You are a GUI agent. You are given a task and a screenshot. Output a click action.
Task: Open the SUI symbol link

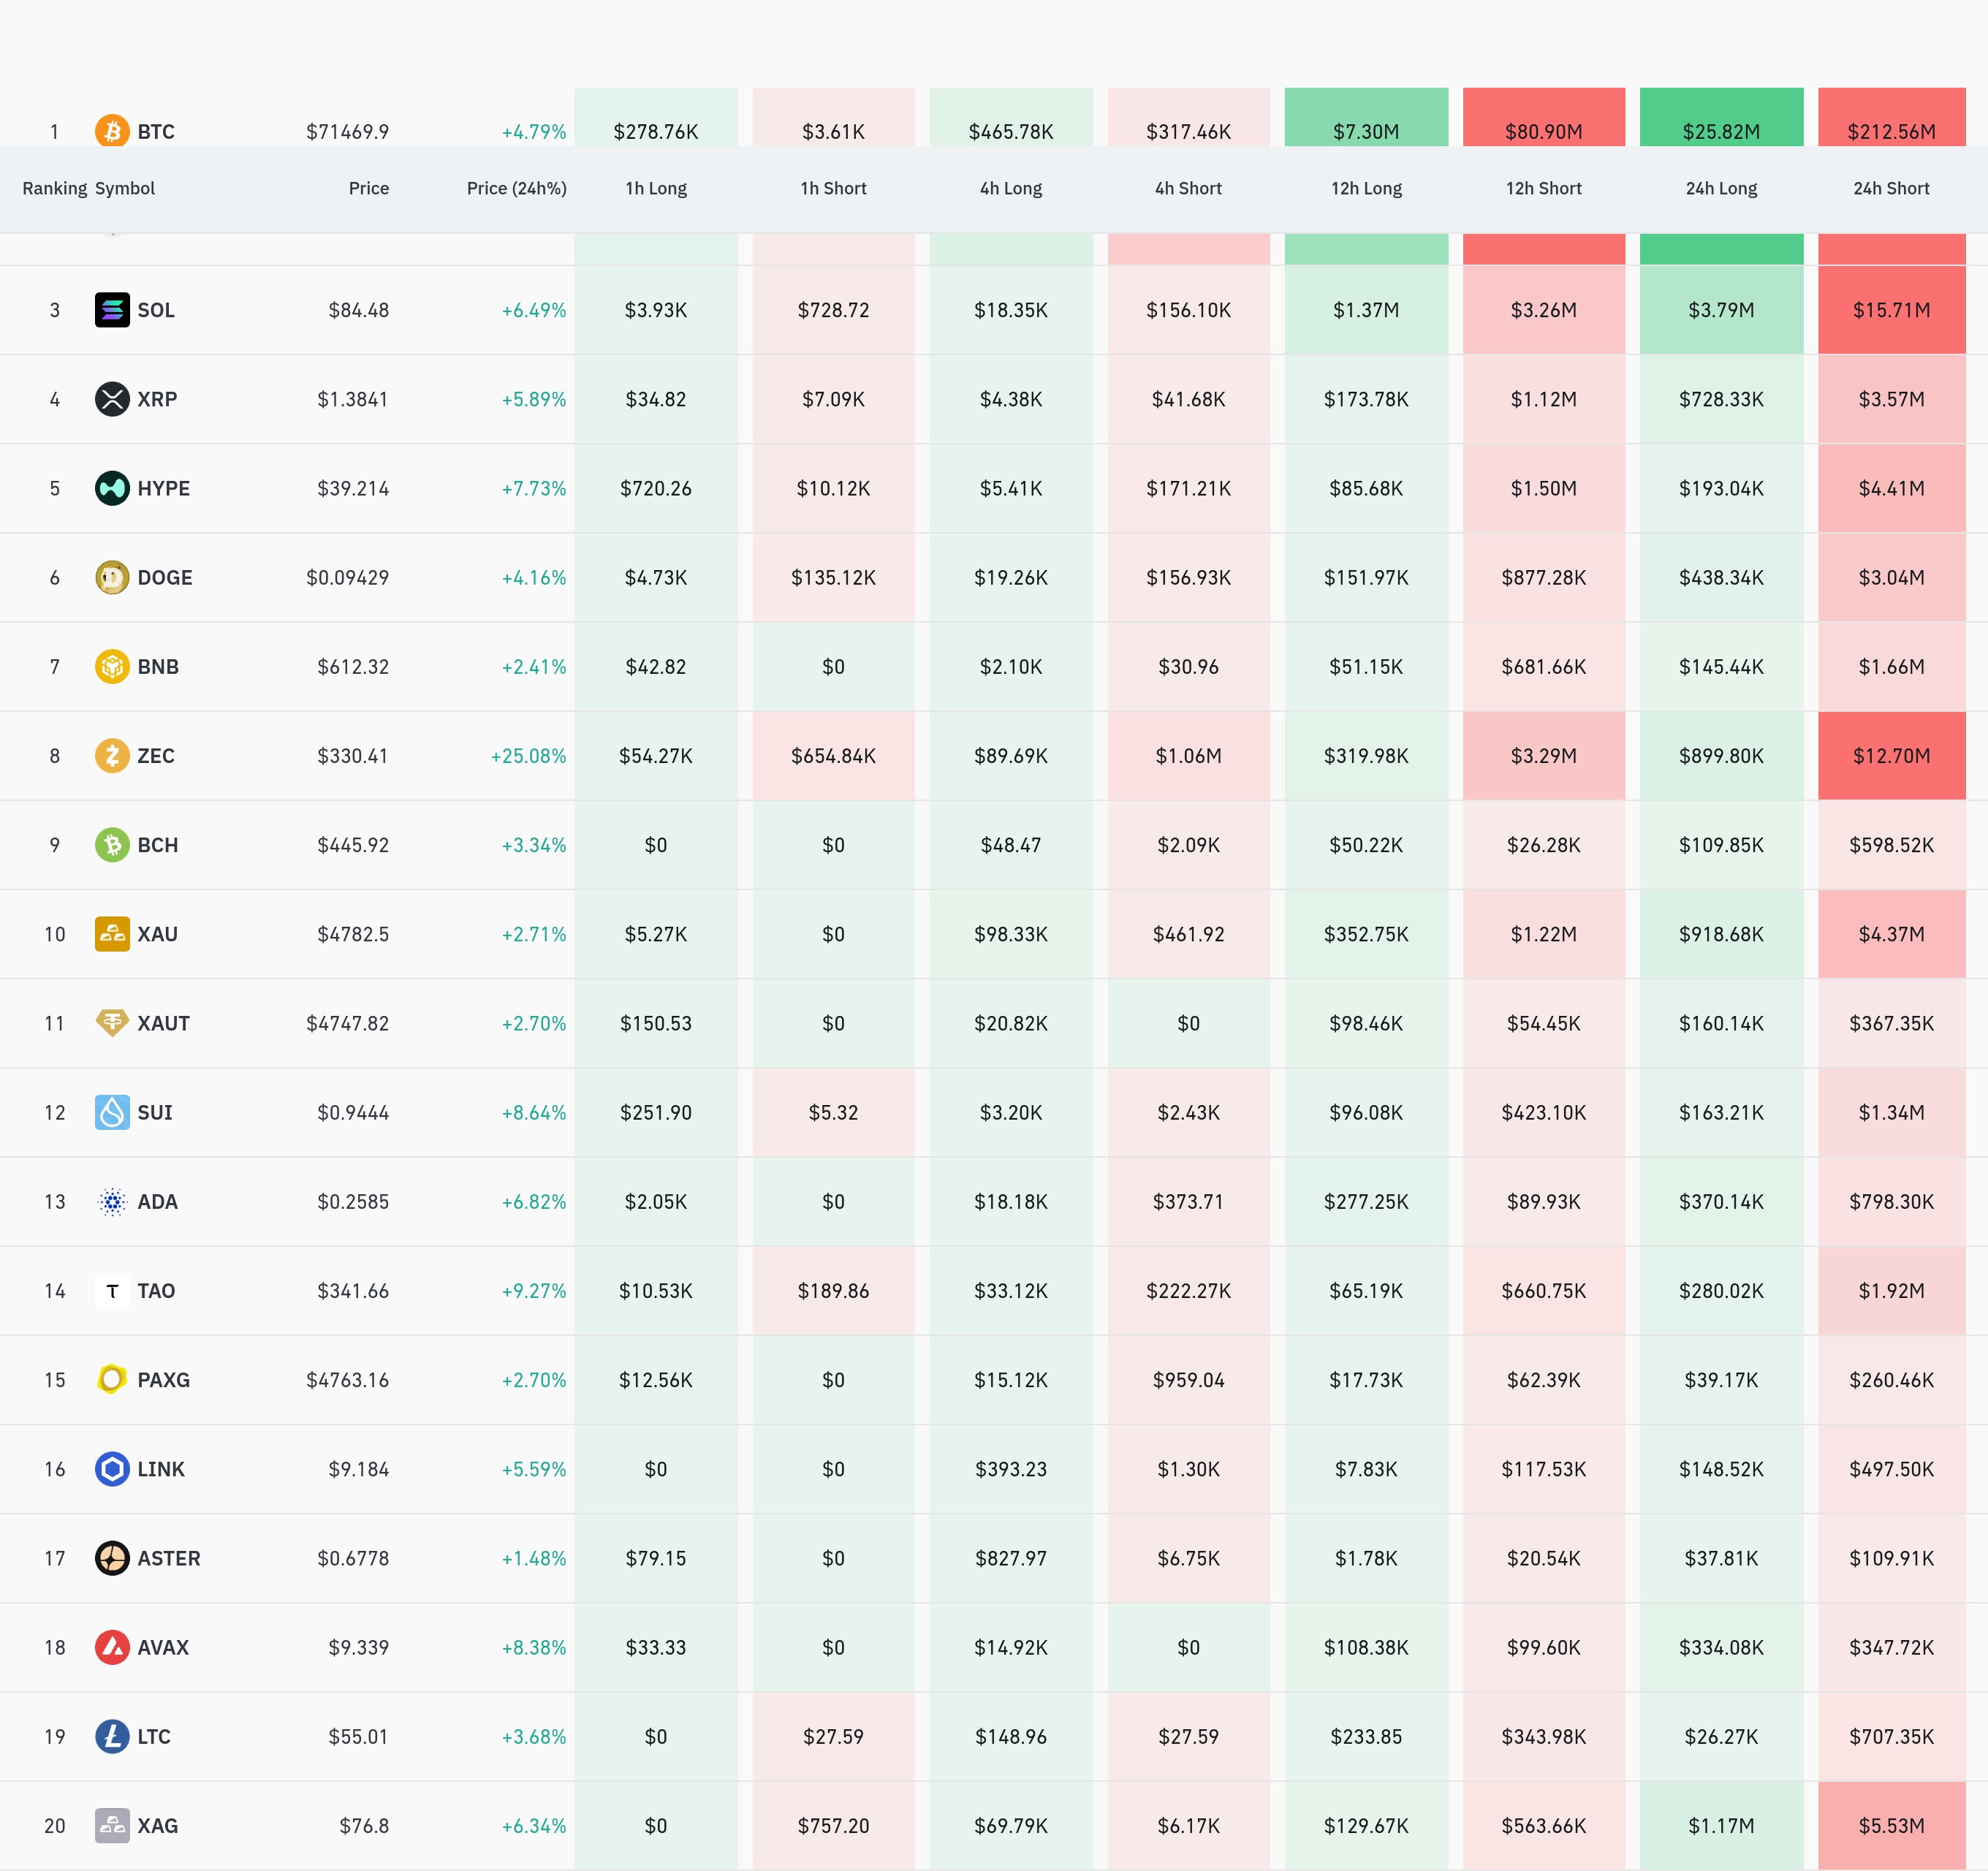pos(154,1113)
